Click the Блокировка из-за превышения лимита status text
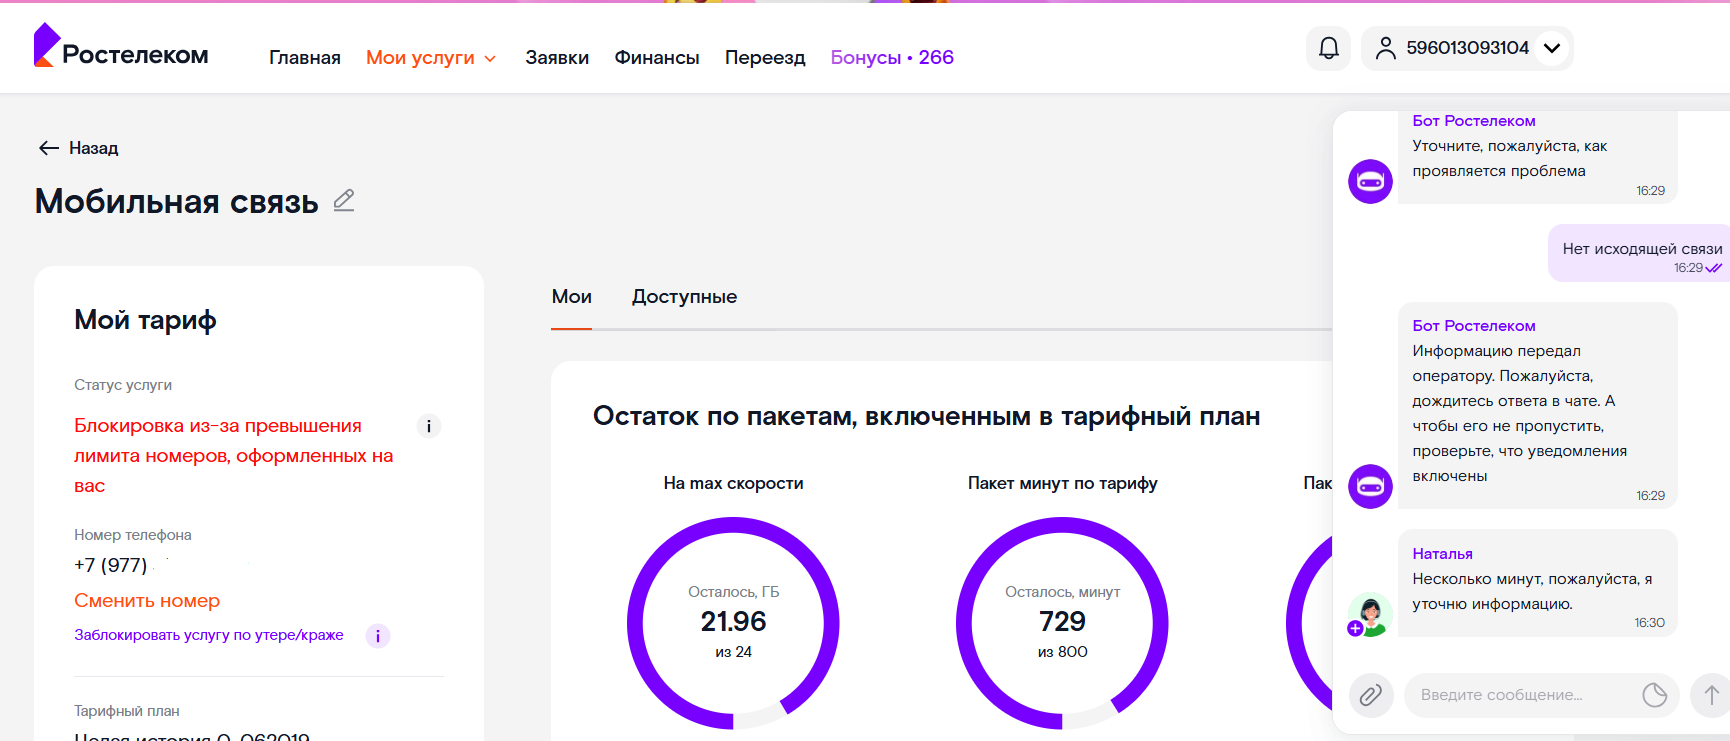 (234, 456)
